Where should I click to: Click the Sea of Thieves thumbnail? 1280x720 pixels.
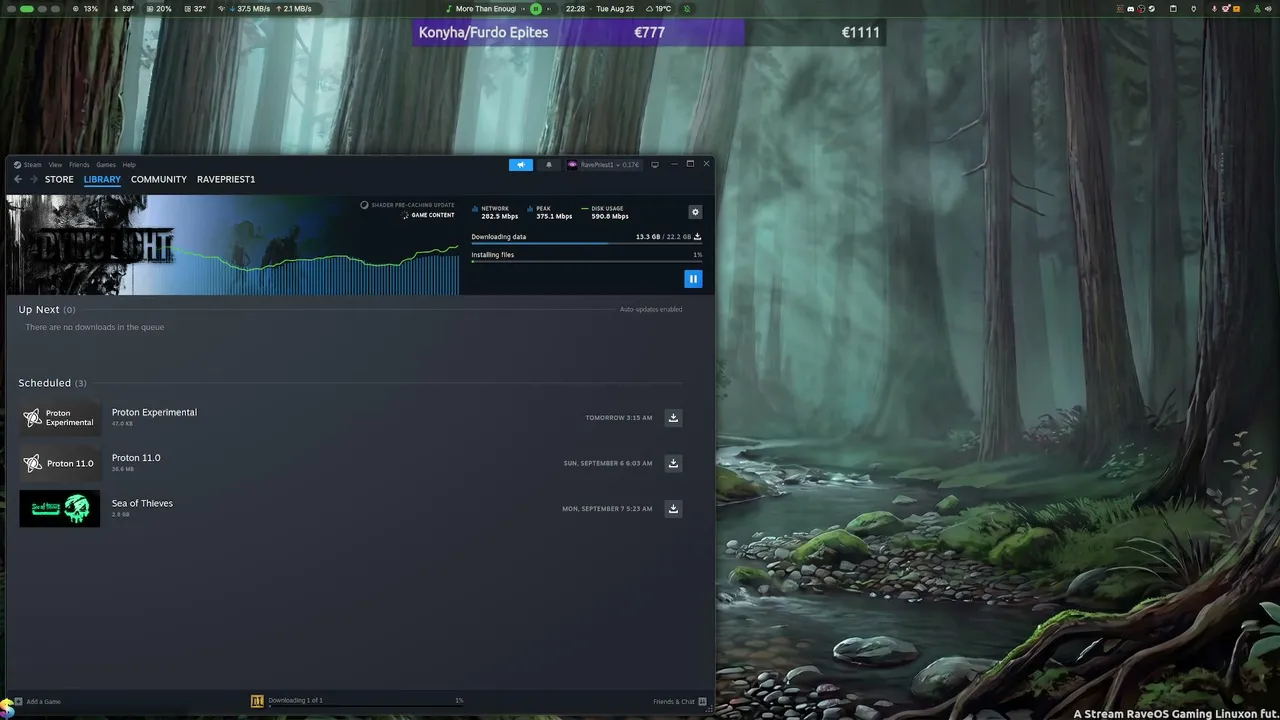tap(60, 508)
